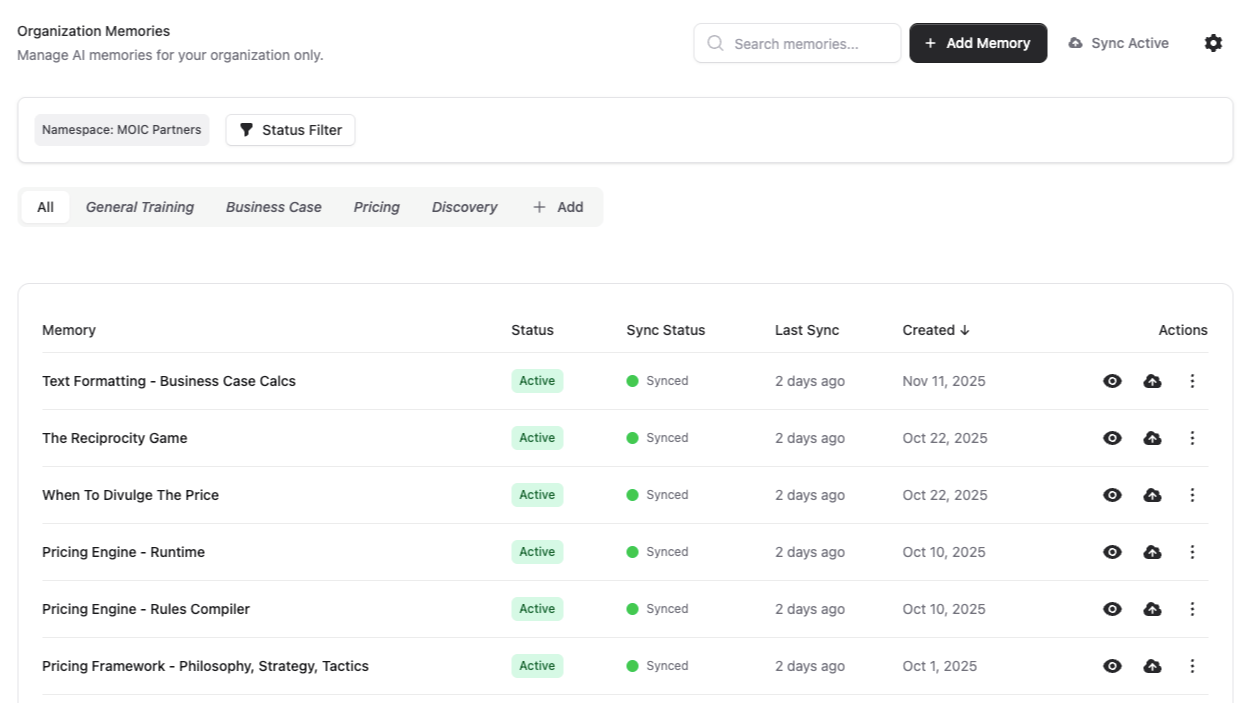Click the Sync Active cloud indicator
The width and height of the screenshot is (1251, 703).
(1118, 43)
